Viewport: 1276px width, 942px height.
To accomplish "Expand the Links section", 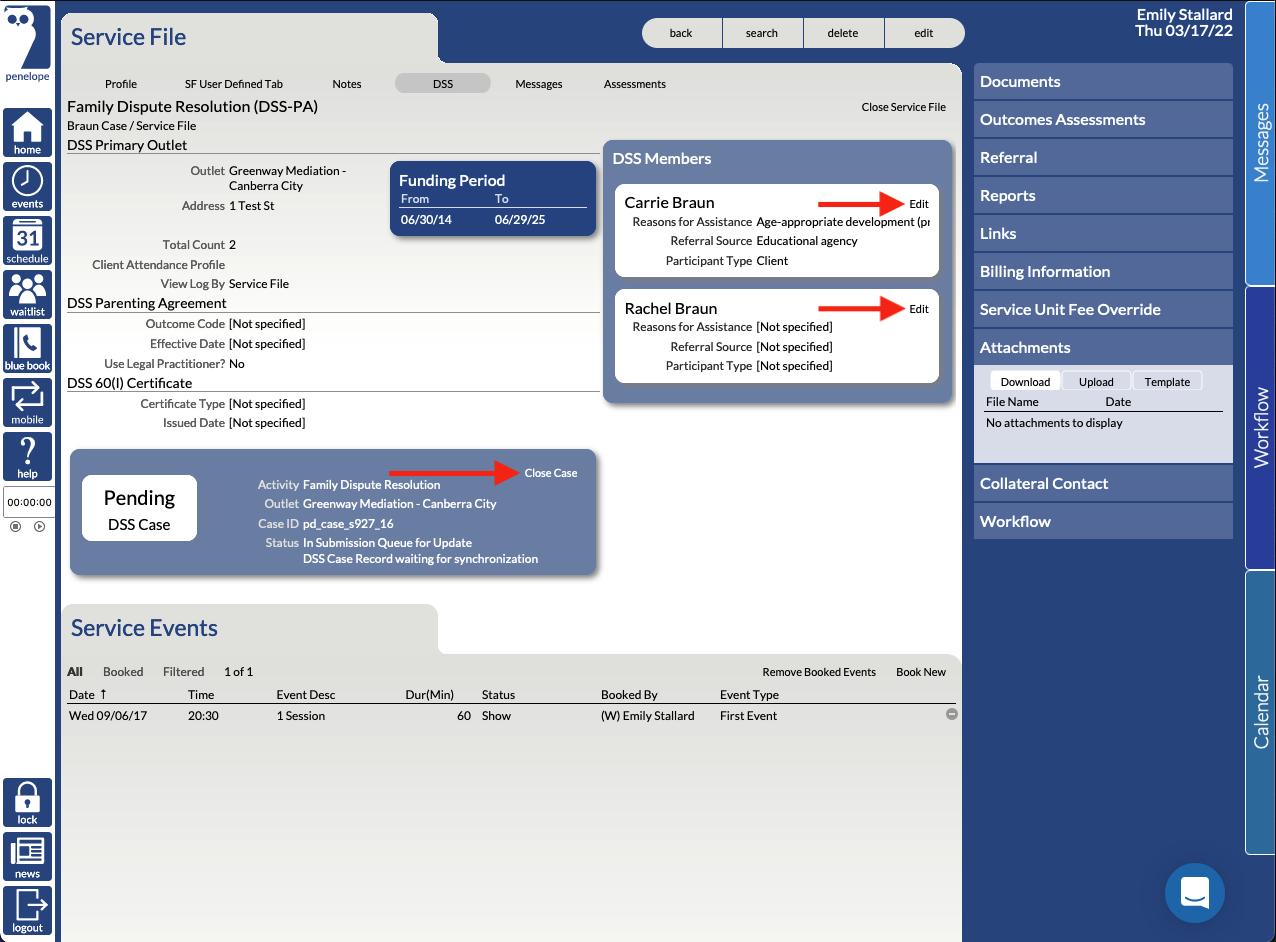I will (x=1103, y=234).
